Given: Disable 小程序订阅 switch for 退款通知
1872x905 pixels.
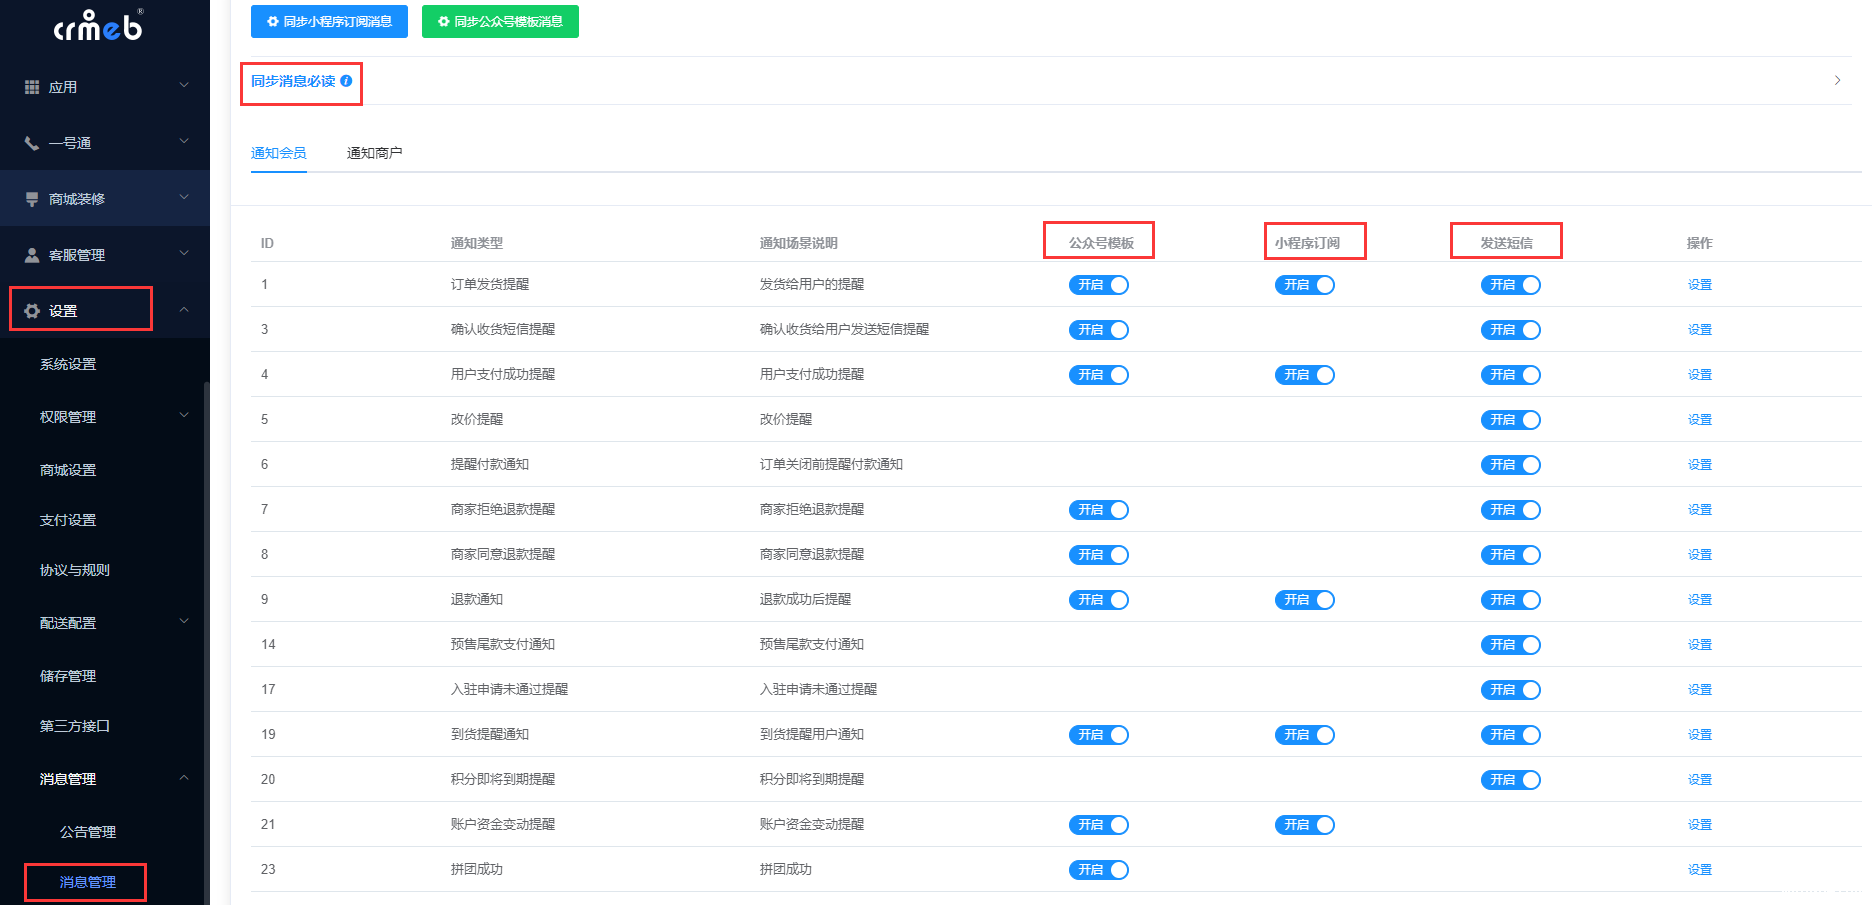Looking at the screenshot, I should click(x=1304, y=600).
